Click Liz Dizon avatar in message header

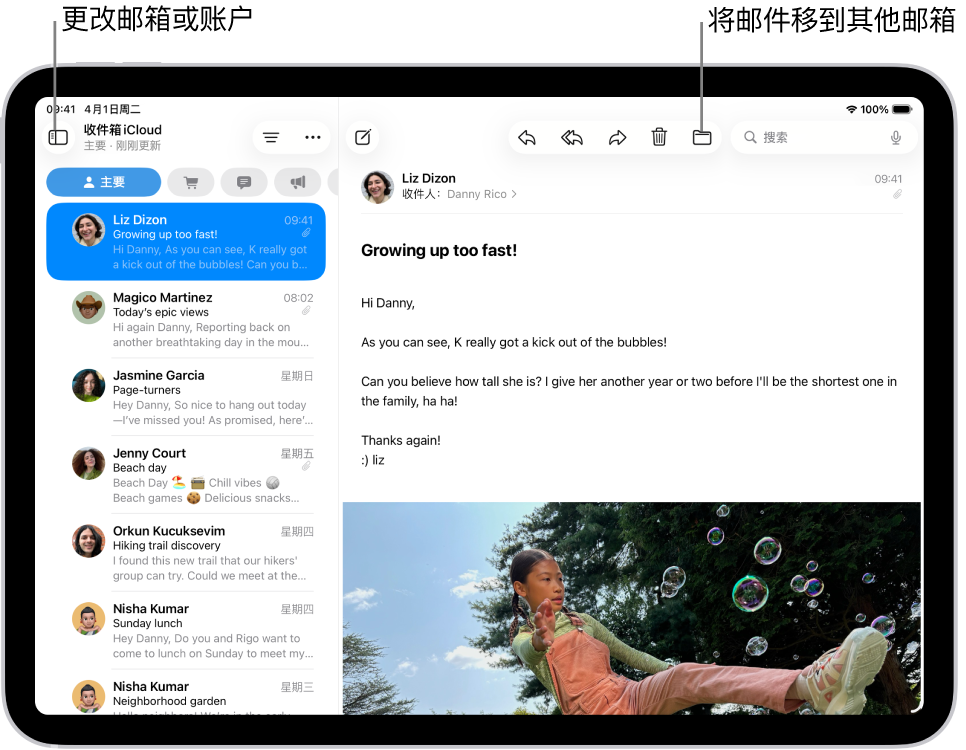pyautogui.click(x=377, y=187)
